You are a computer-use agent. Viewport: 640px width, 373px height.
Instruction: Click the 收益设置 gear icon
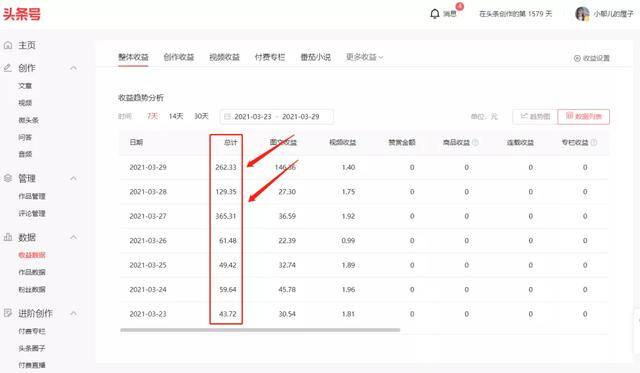[x=577, y=58]
